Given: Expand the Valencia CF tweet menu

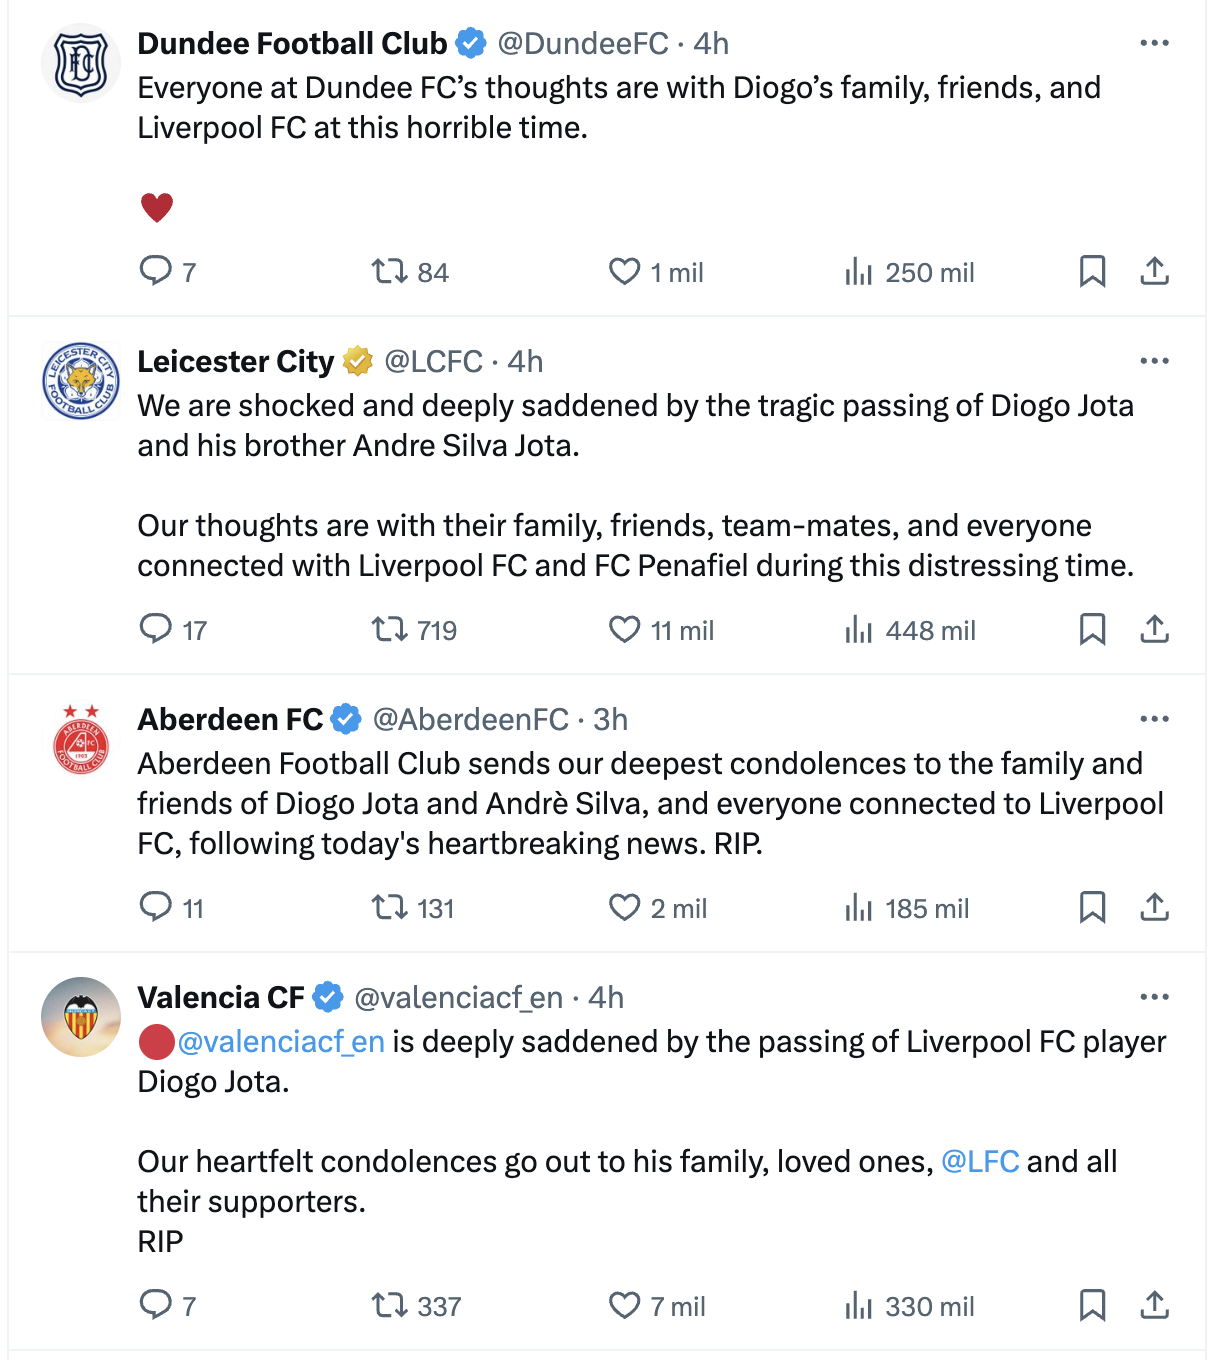Looking at the screenshot, I should (1154, 997).
